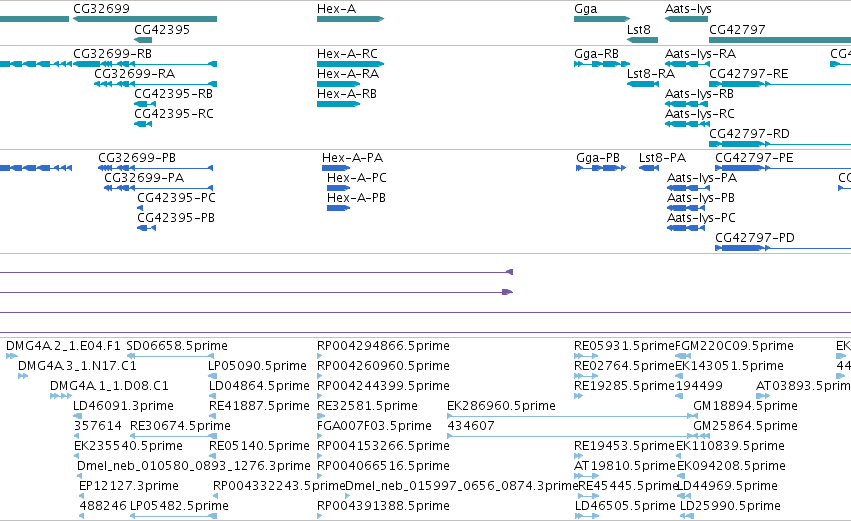Click protein Hex-A-PB
Screen dimensions: 851x521
click(356, 198)
